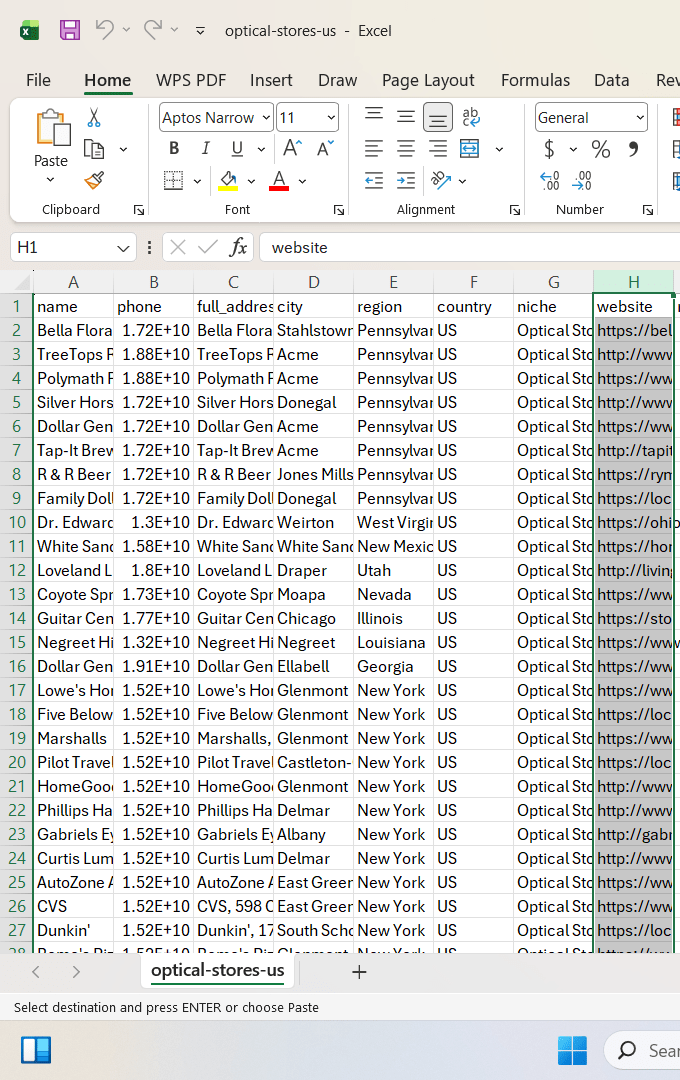Click the Insert Function fx button

238,247
